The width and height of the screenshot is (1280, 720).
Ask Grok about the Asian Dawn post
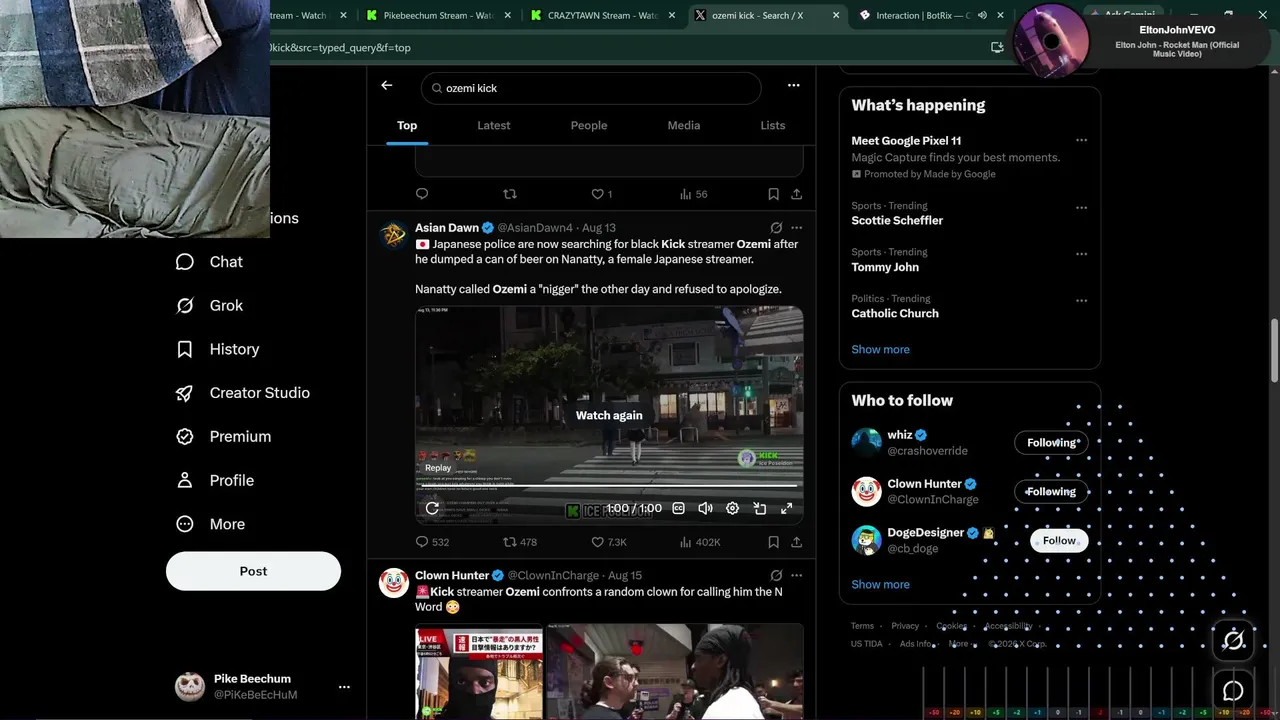tap(776, 228)
